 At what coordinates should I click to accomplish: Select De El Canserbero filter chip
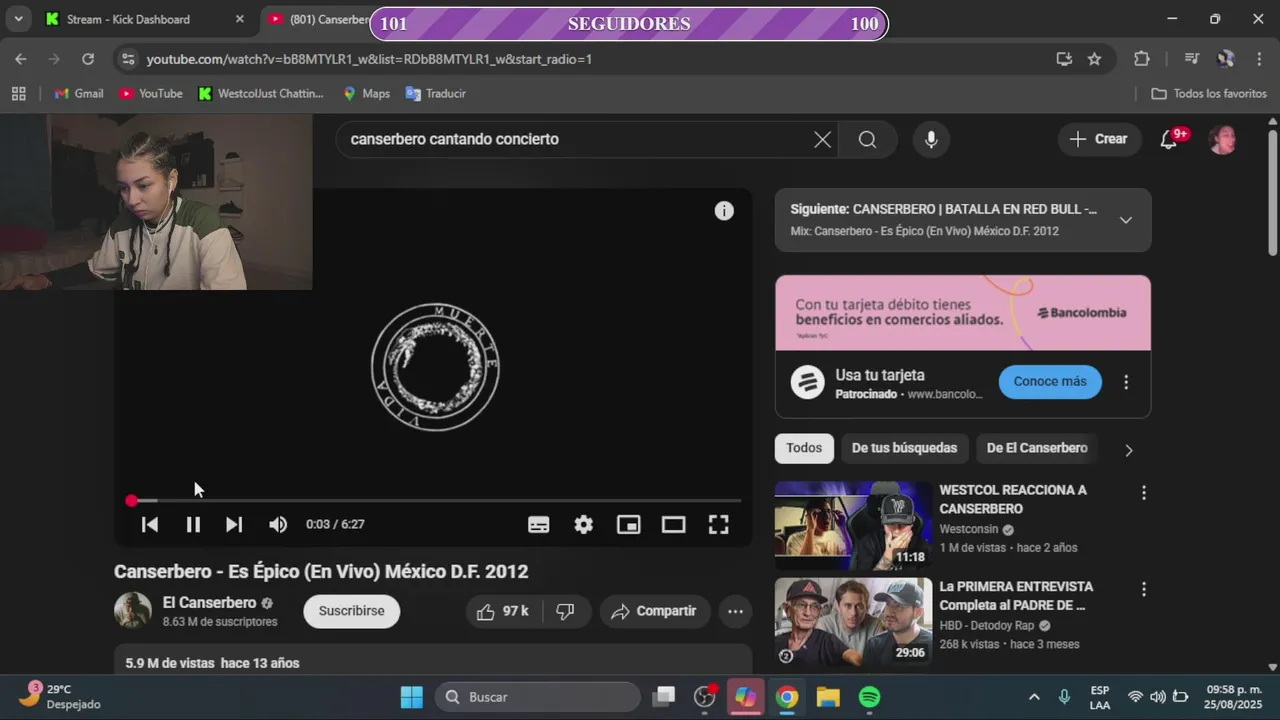point(1037,448)
